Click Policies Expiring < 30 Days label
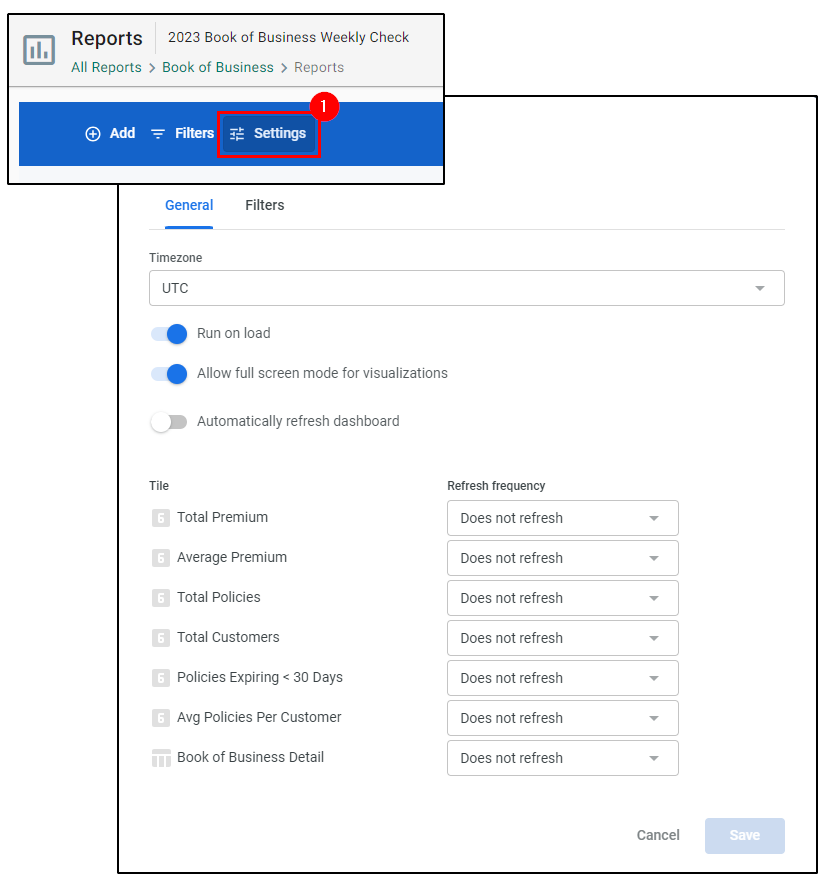 click(x=260, y=678)
